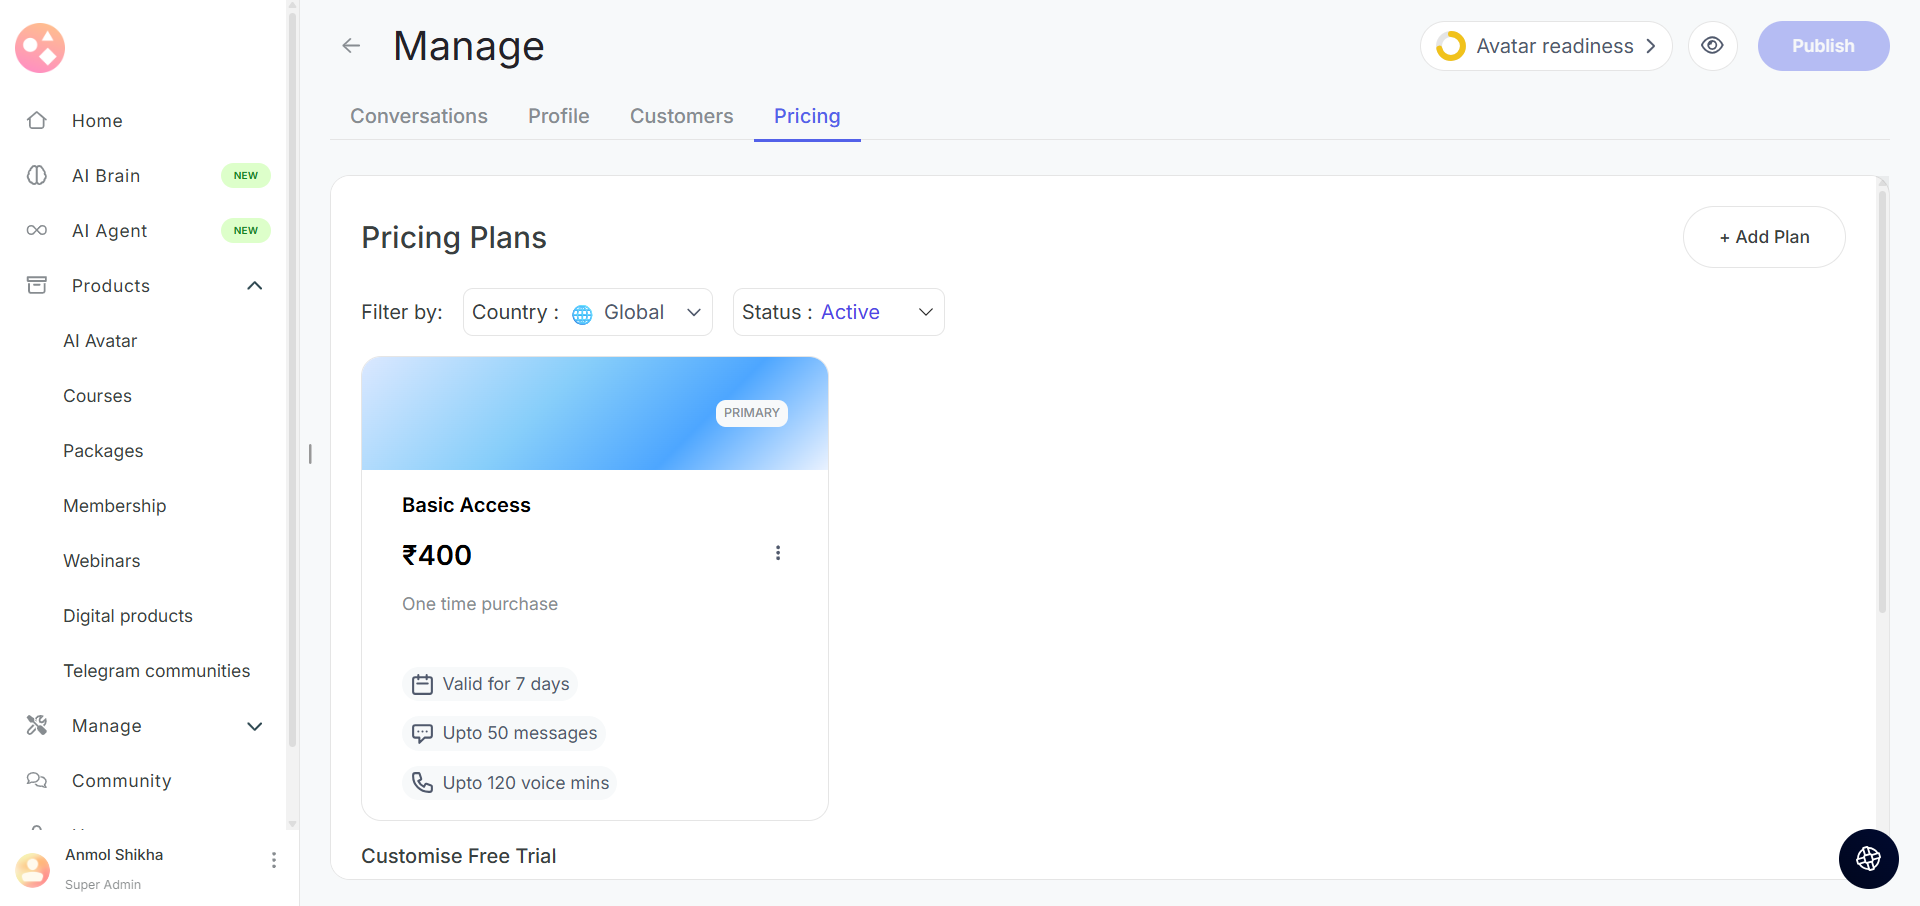Collapse the Products sidebar section
Screen dimensions: 1920x906
255,286
